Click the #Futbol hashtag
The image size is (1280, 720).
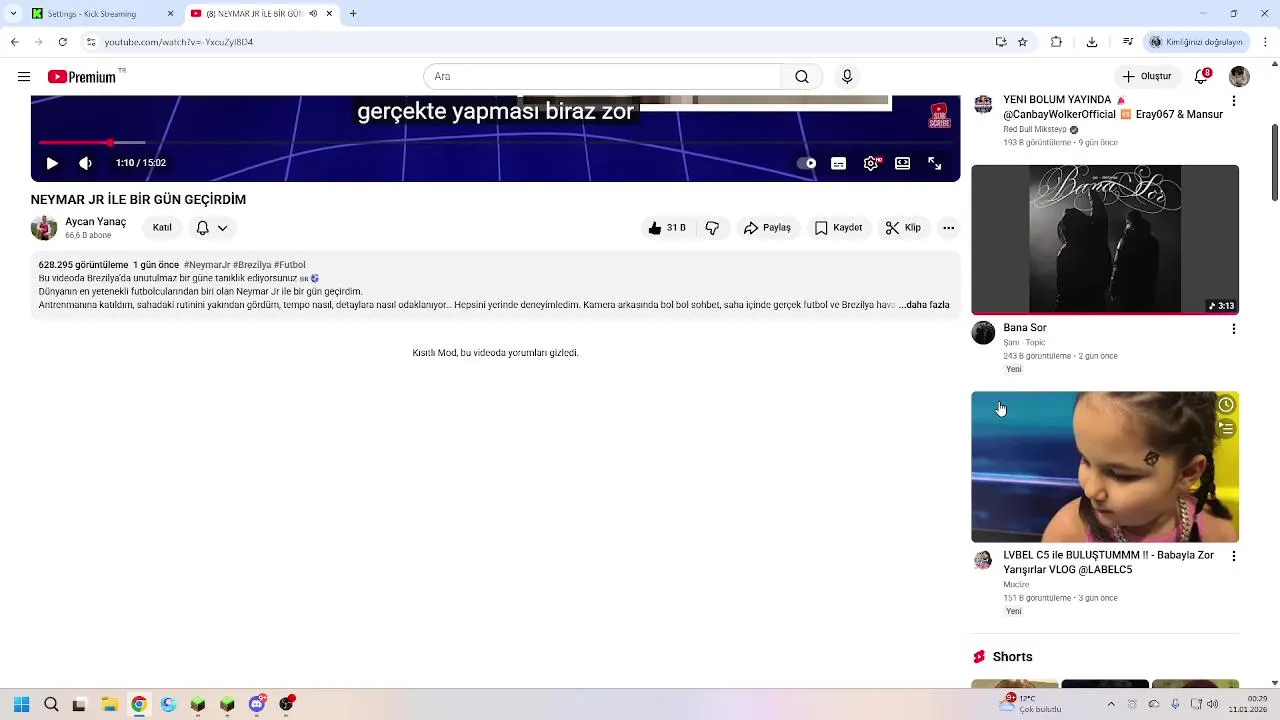coord(290,265)
